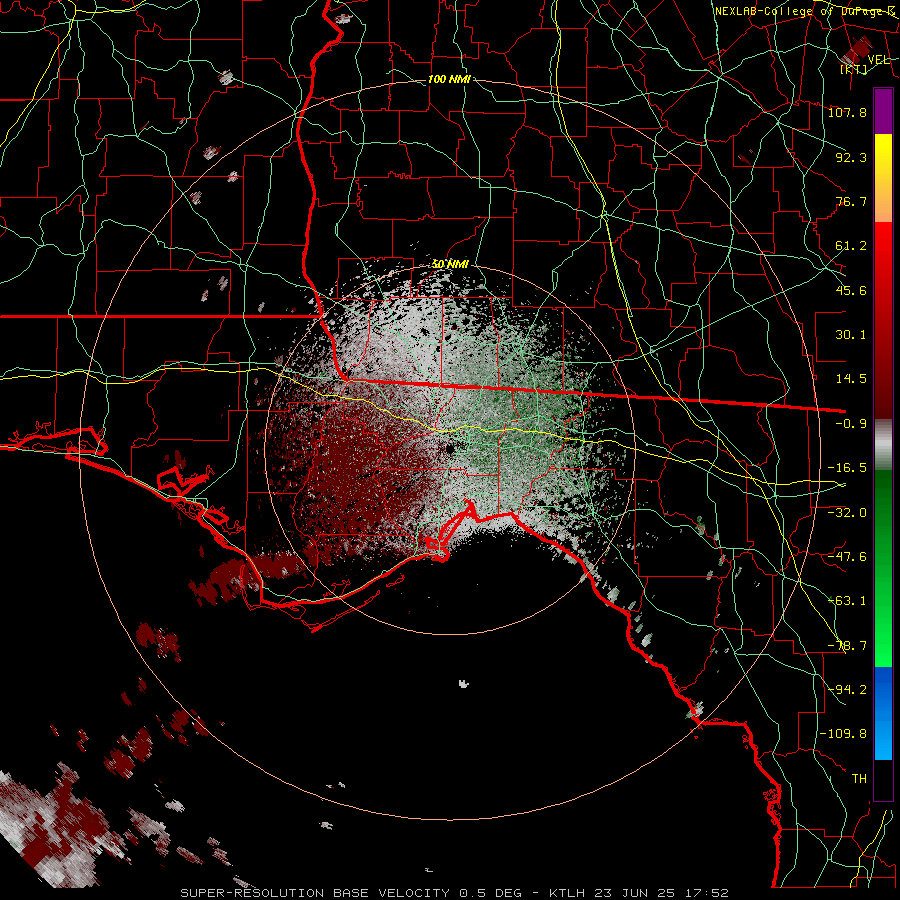Click the 14.5 scale value
Screen dimensions: 900x900
click(851, 379)
